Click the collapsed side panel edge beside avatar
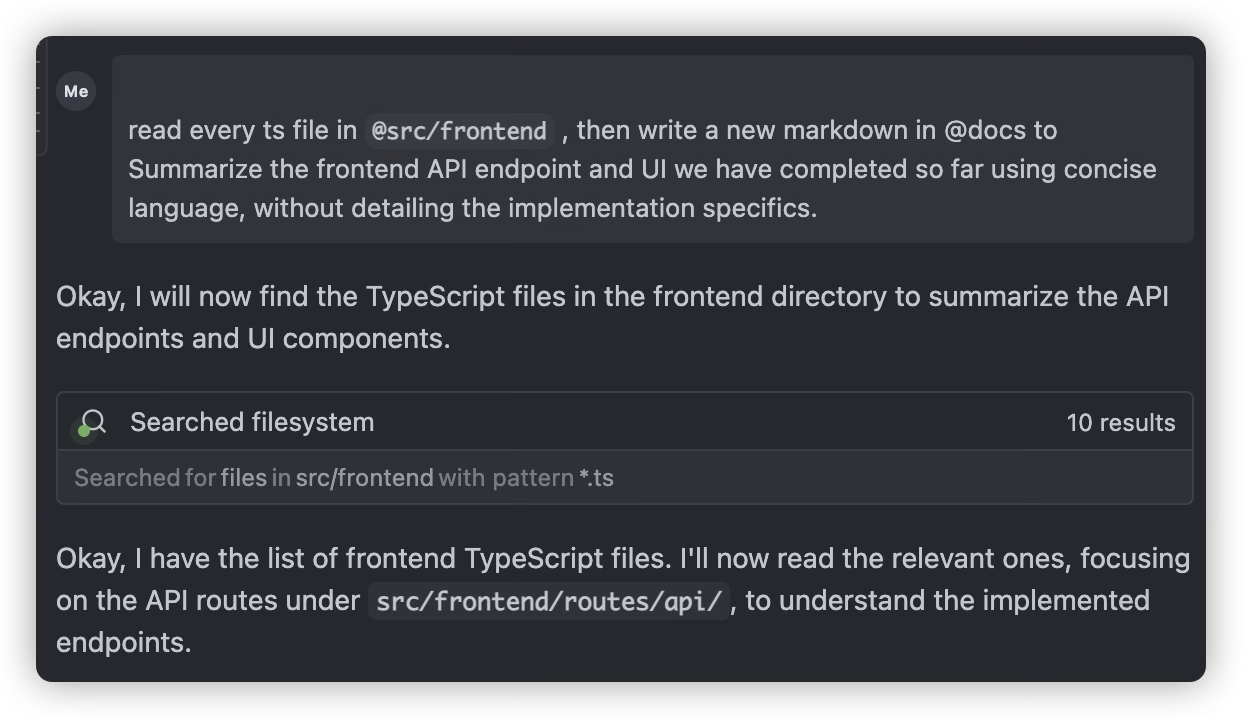The image size is (1242, 718). (x=42, y=96)
